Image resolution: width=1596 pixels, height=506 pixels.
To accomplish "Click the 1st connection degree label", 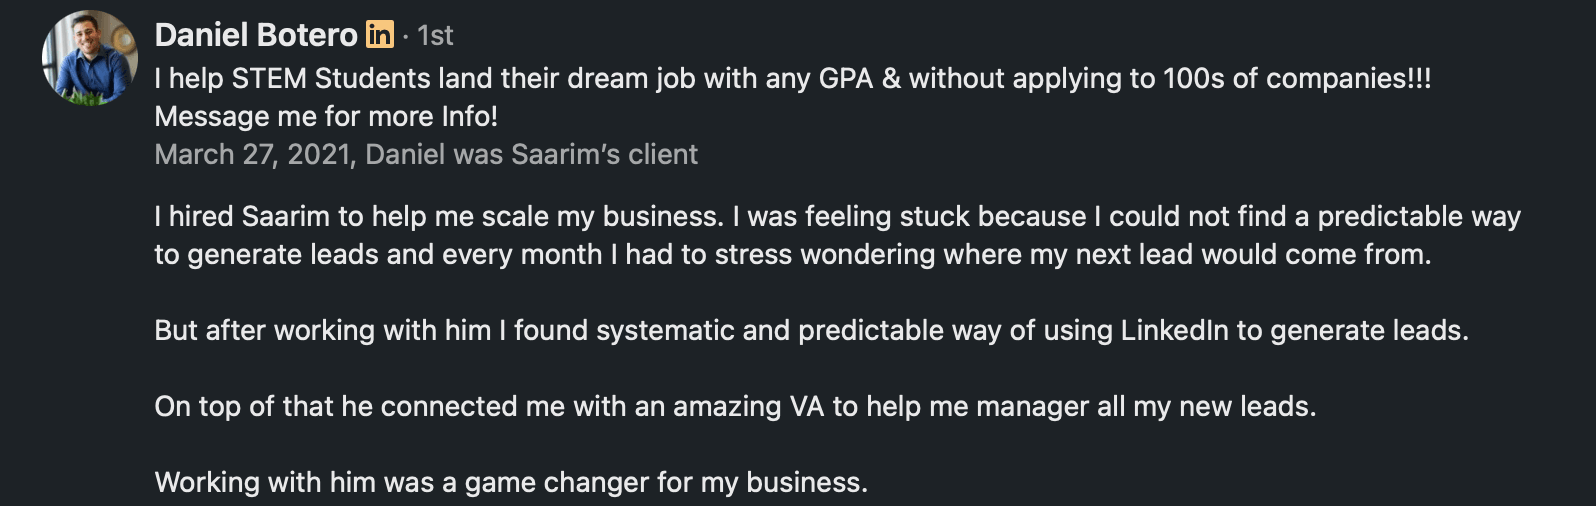I will click(x=436, y=36).
